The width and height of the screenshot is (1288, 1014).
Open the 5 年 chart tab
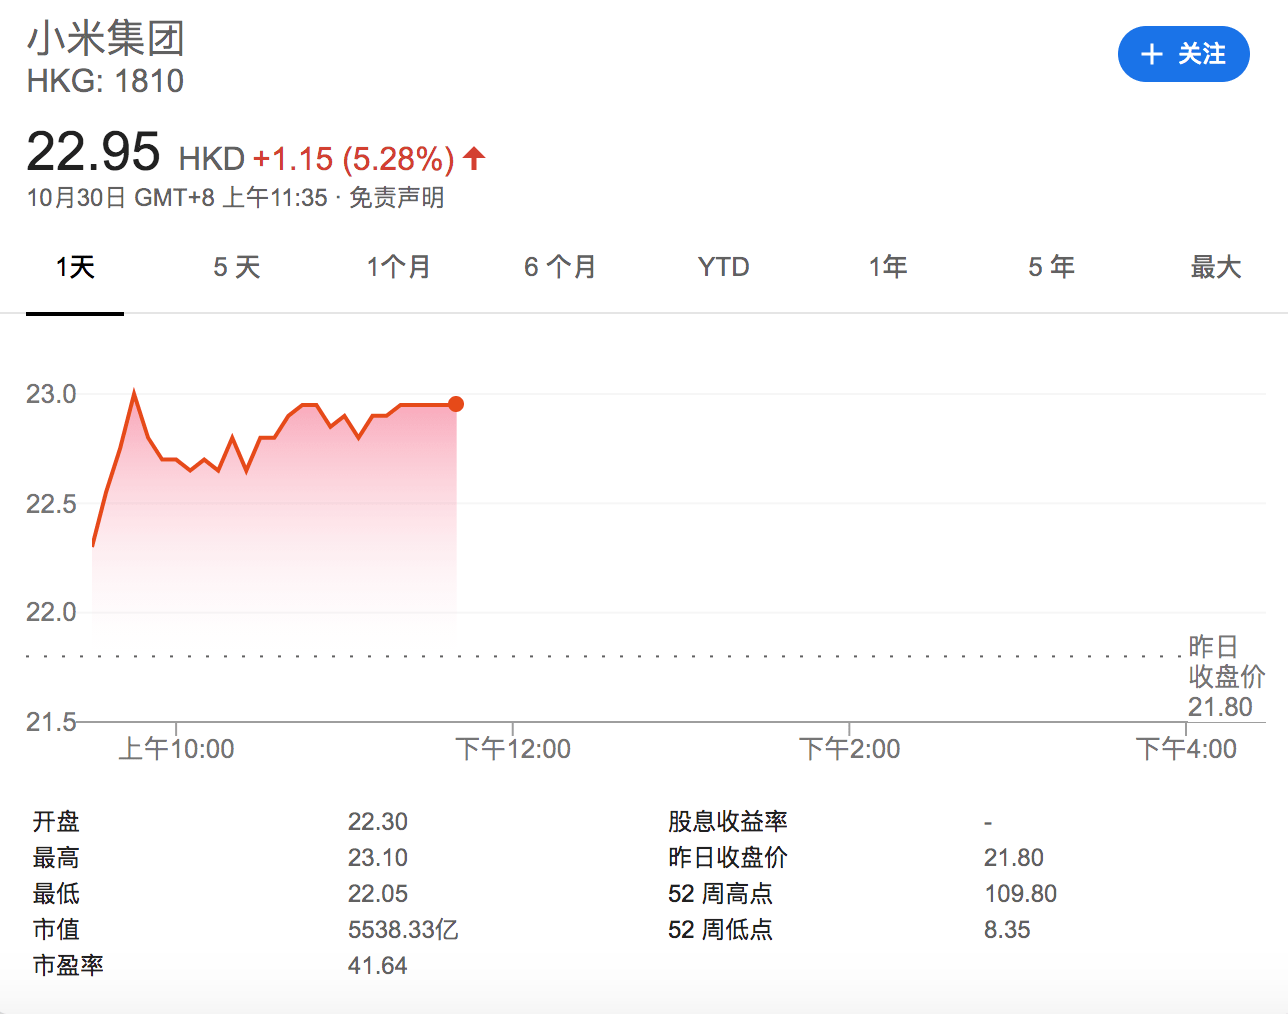(1051, 267)
